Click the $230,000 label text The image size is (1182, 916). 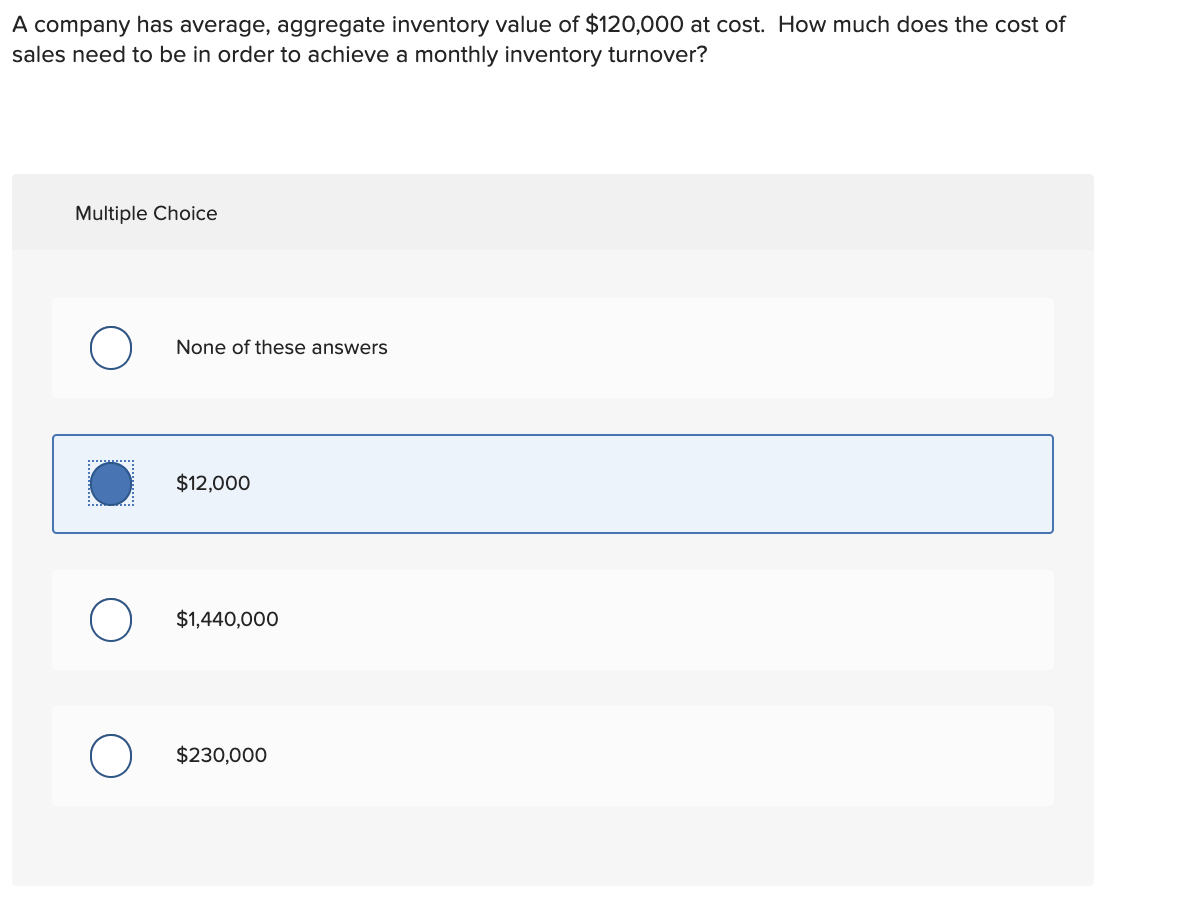[x=221, y=756]
